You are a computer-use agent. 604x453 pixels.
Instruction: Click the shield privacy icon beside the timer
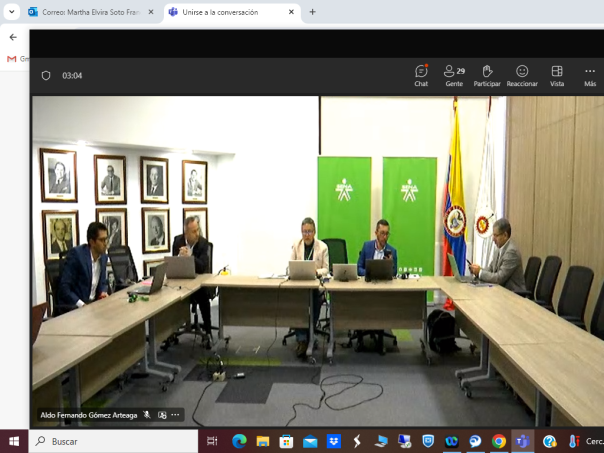46,75
